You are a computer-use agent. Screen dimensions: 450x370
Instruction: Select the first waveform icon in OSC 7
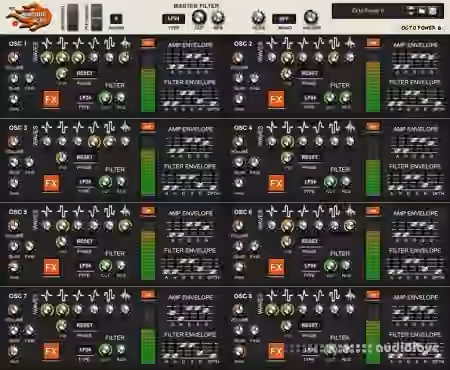click(x=47, y=295)
